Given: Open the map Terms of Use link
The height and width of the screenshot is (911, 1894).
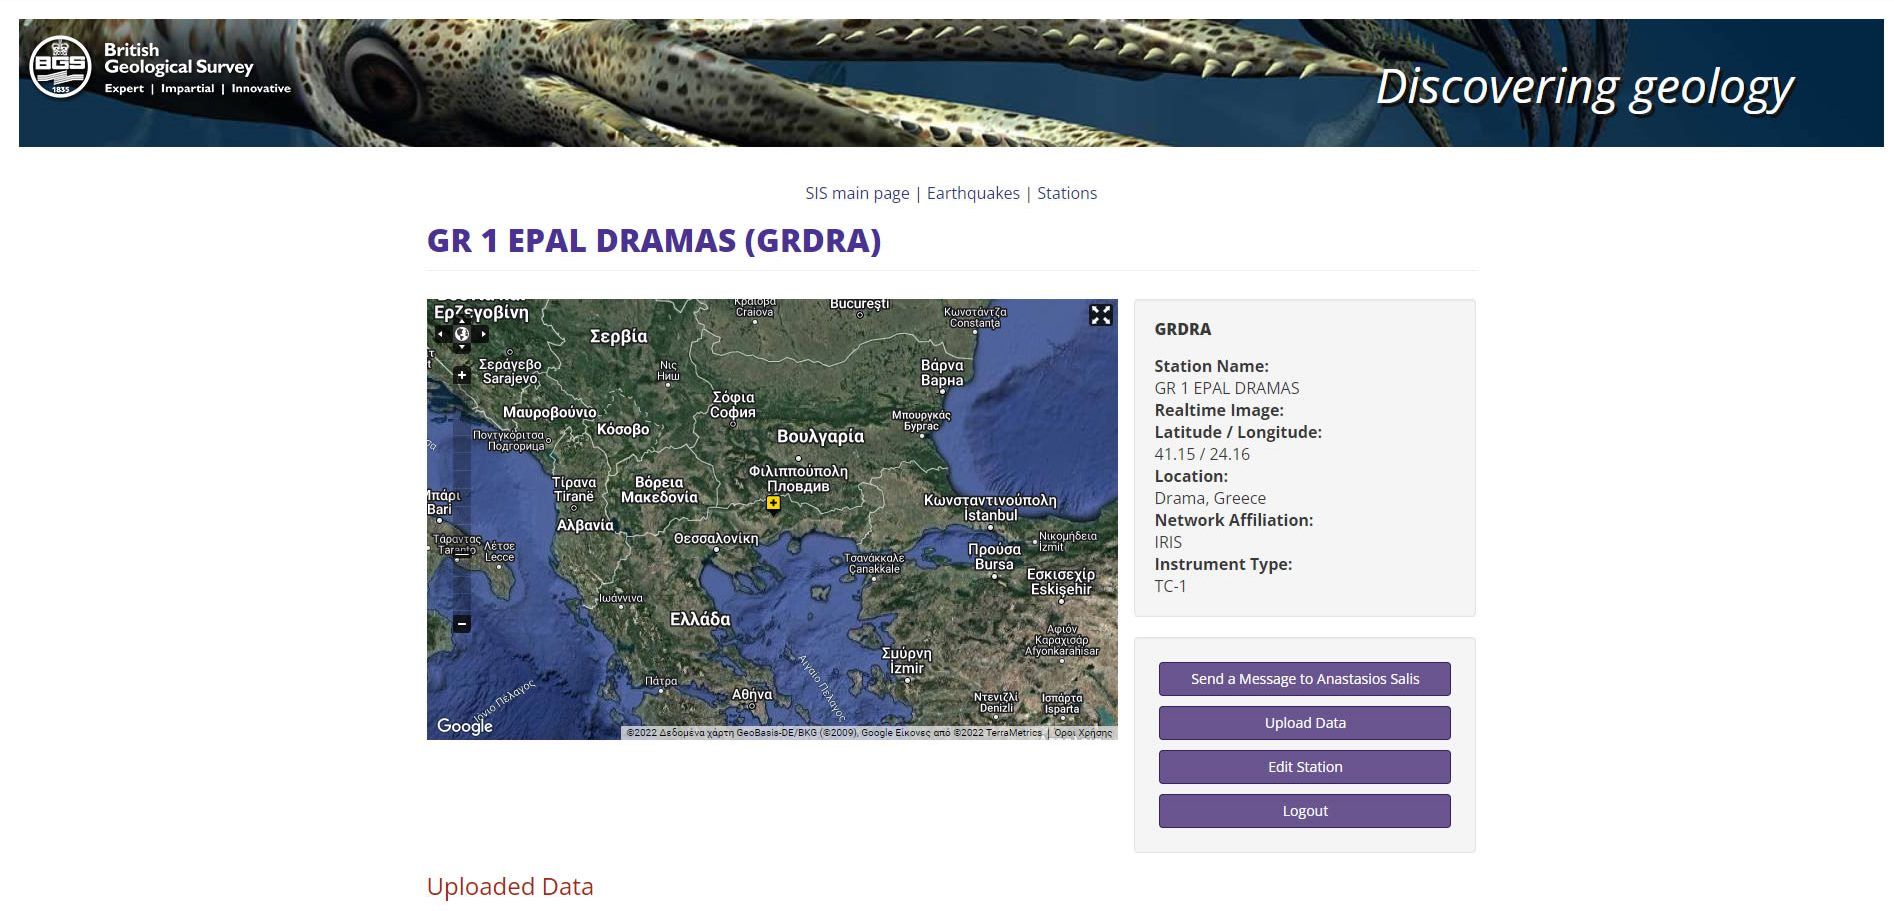Looking at the screenshot, I should (1083, 733).
